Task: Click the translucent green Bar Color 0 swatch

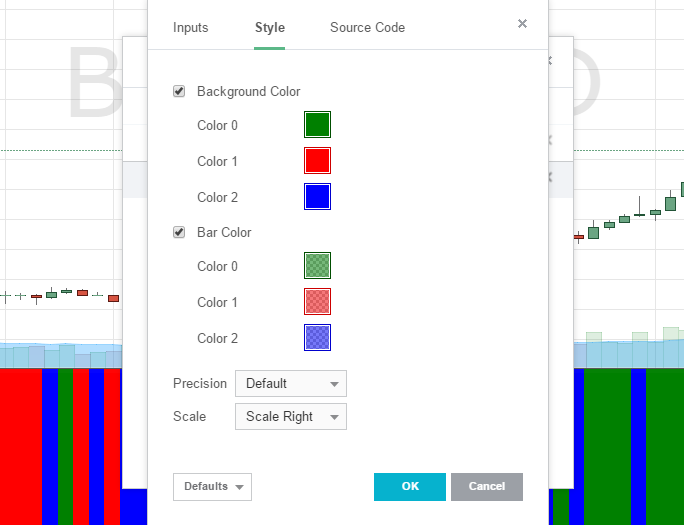Action: coord(317,266)
